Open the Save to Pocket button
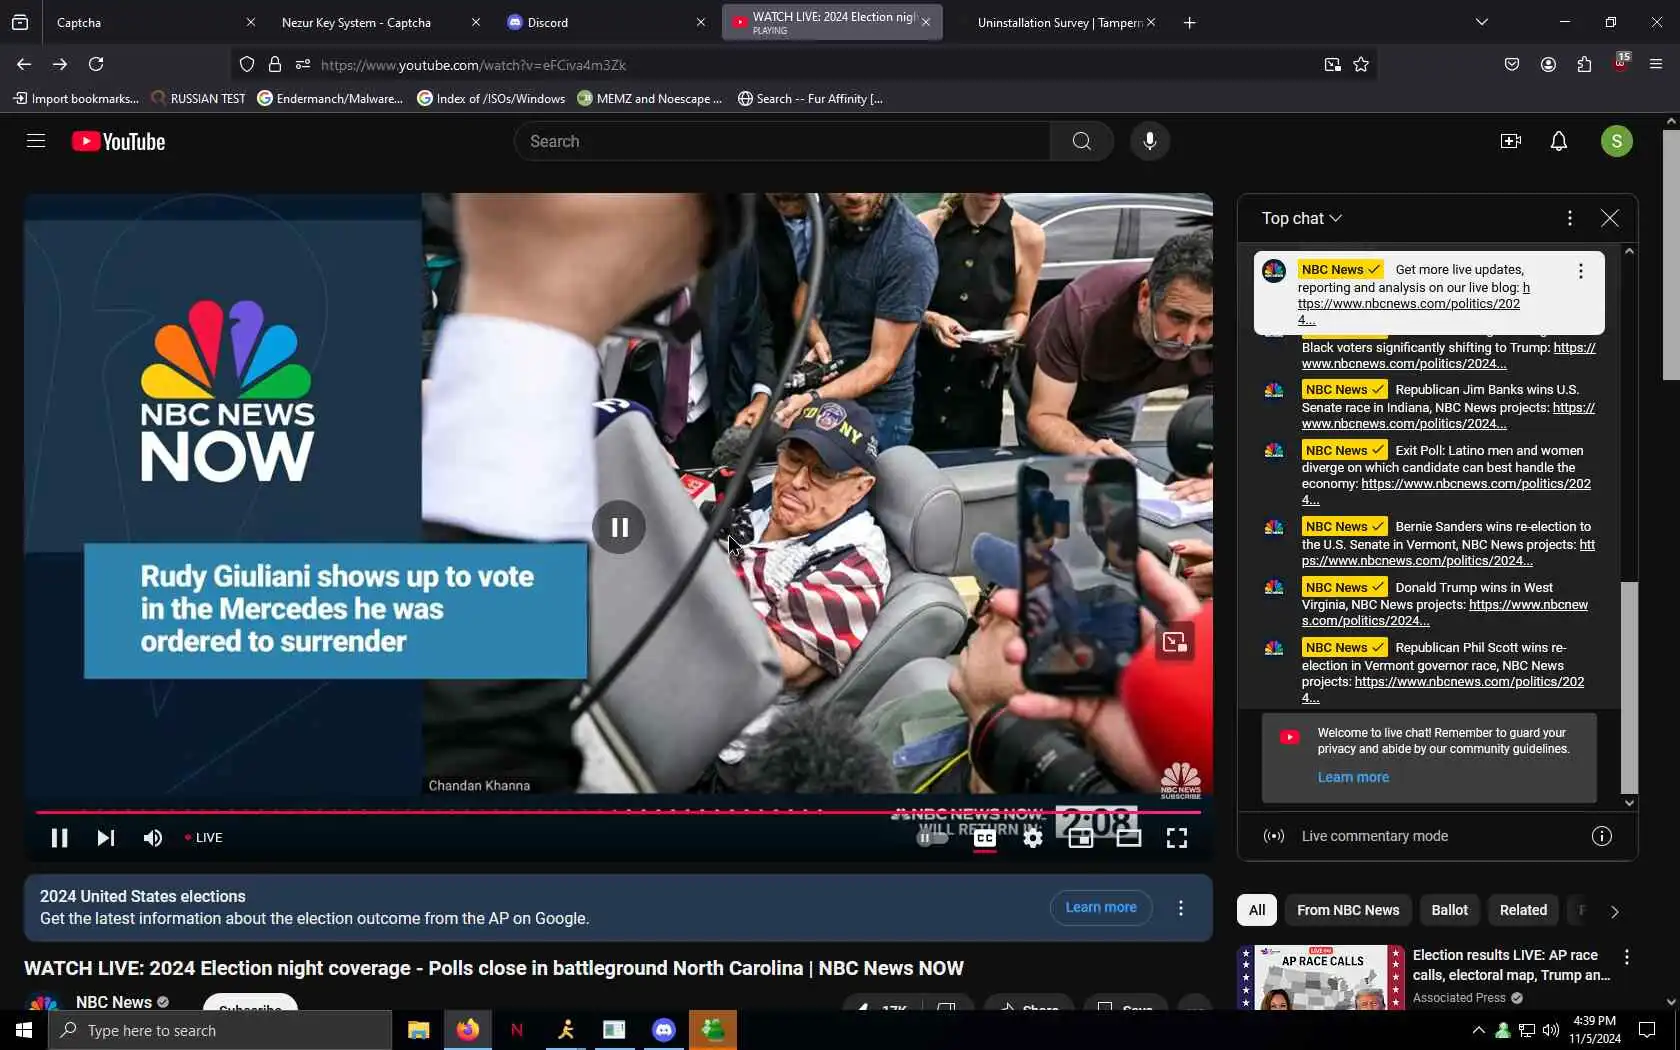 pyautogui.click(x=1511, y=64)
